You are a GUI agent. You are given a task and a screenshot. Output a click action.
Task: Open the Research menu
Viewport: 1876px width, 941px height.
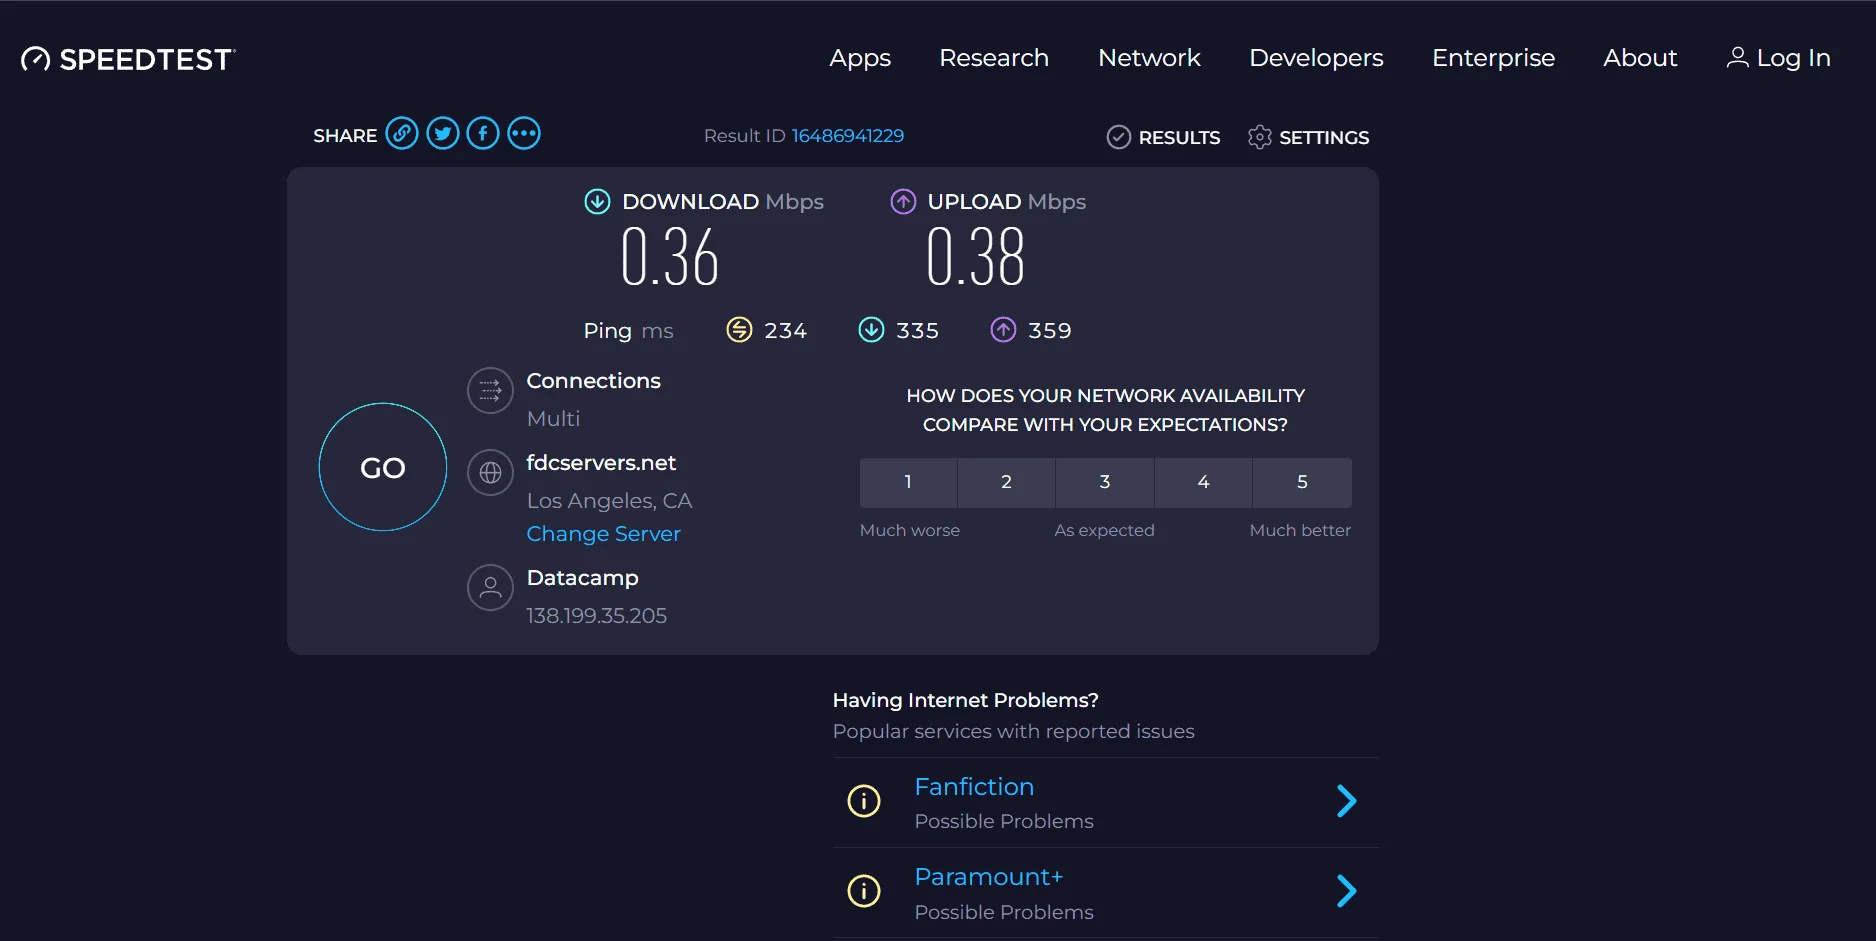(994, 58)
